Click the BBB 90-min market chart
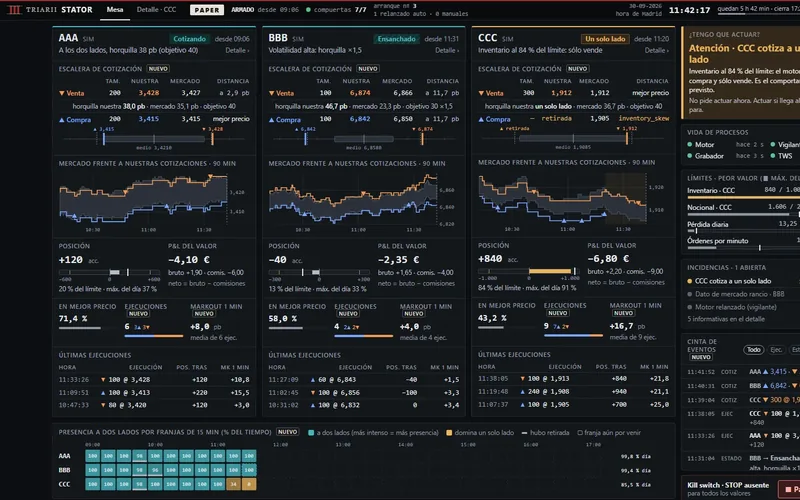Image resolution: width=800 pixels, height=500 pixels. (363, 202)
